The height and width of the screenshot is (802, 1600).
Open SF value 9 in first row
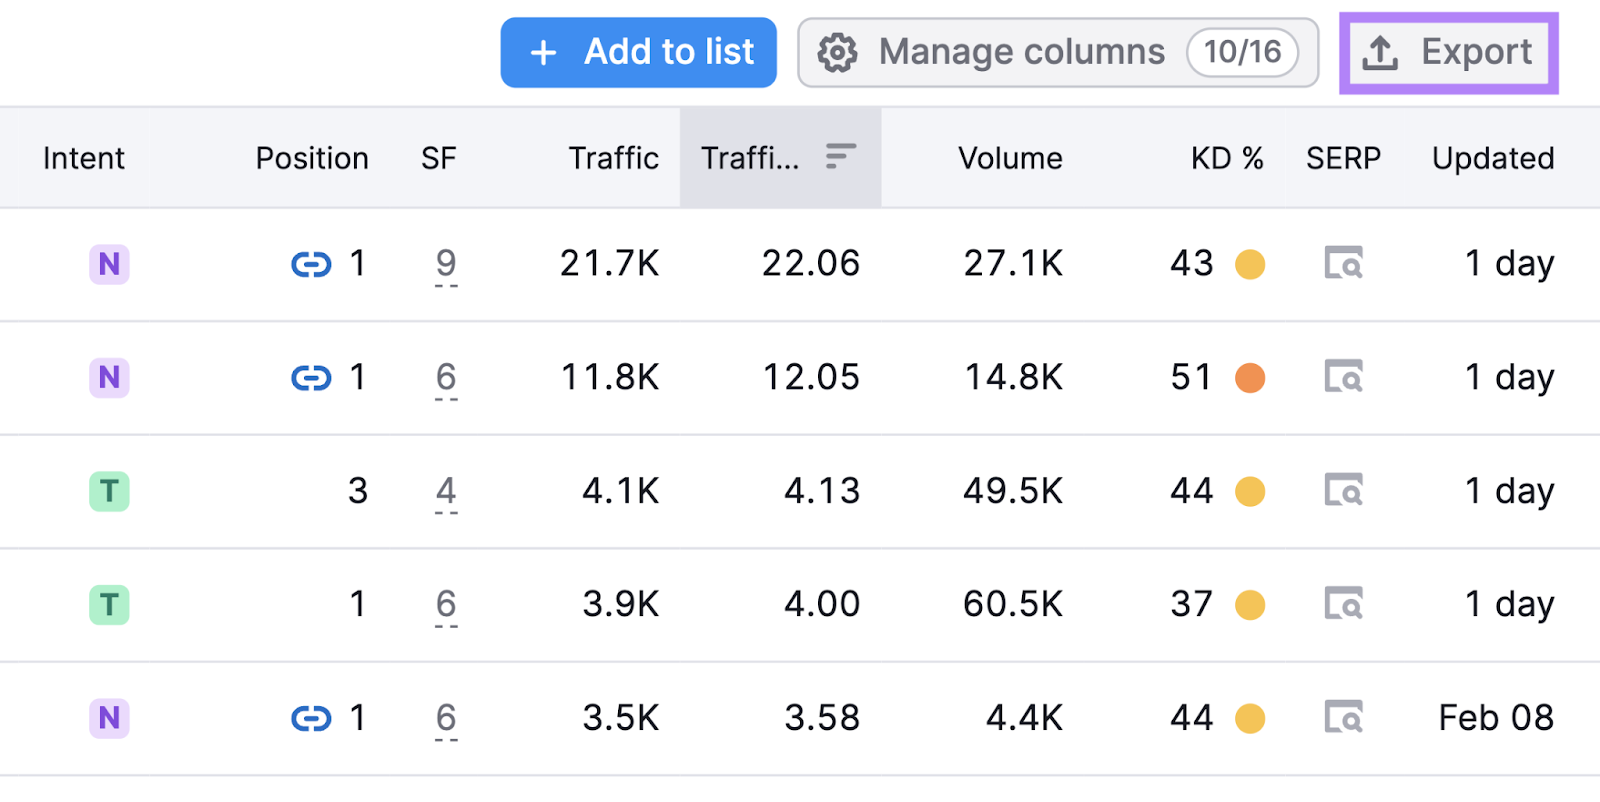click(446, 265)
